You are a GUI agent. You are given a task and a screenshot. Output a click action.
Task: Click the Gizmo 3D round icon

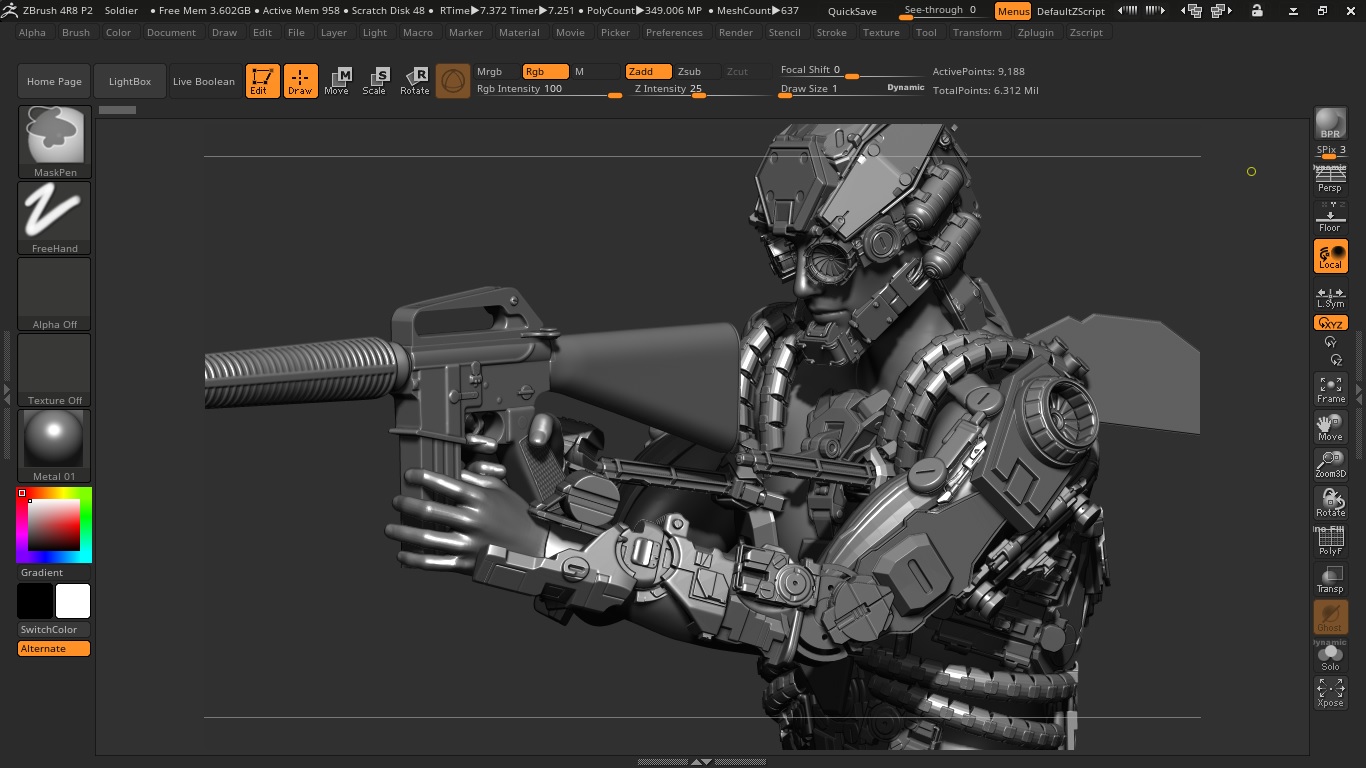pyautogui.click(x=453, y=81)
